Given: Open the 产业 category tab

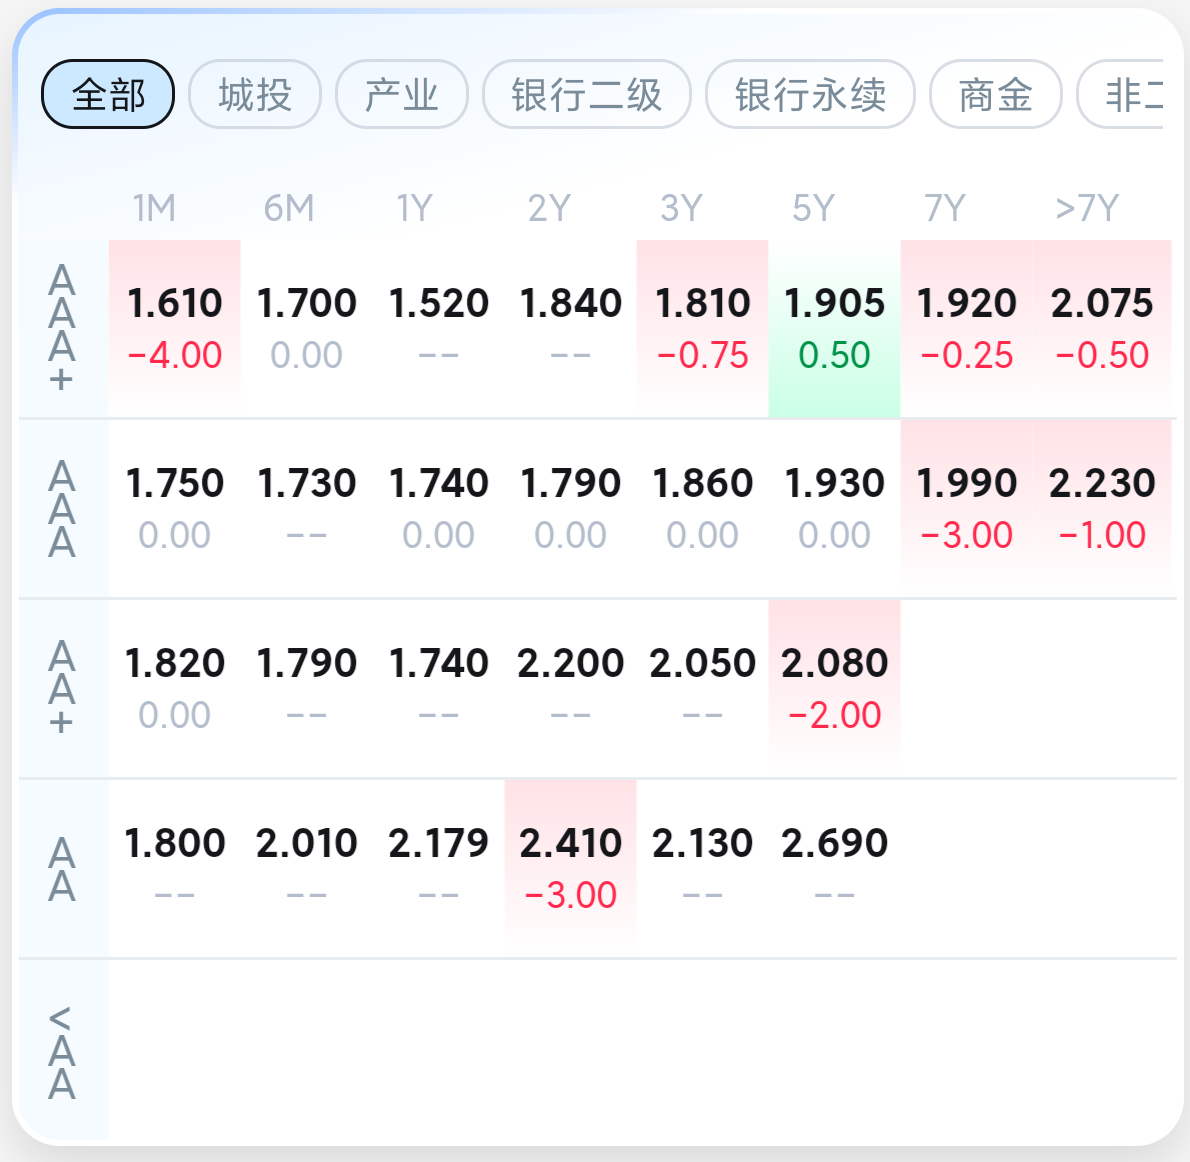Looking at the screenshot, I should (401, 94).
